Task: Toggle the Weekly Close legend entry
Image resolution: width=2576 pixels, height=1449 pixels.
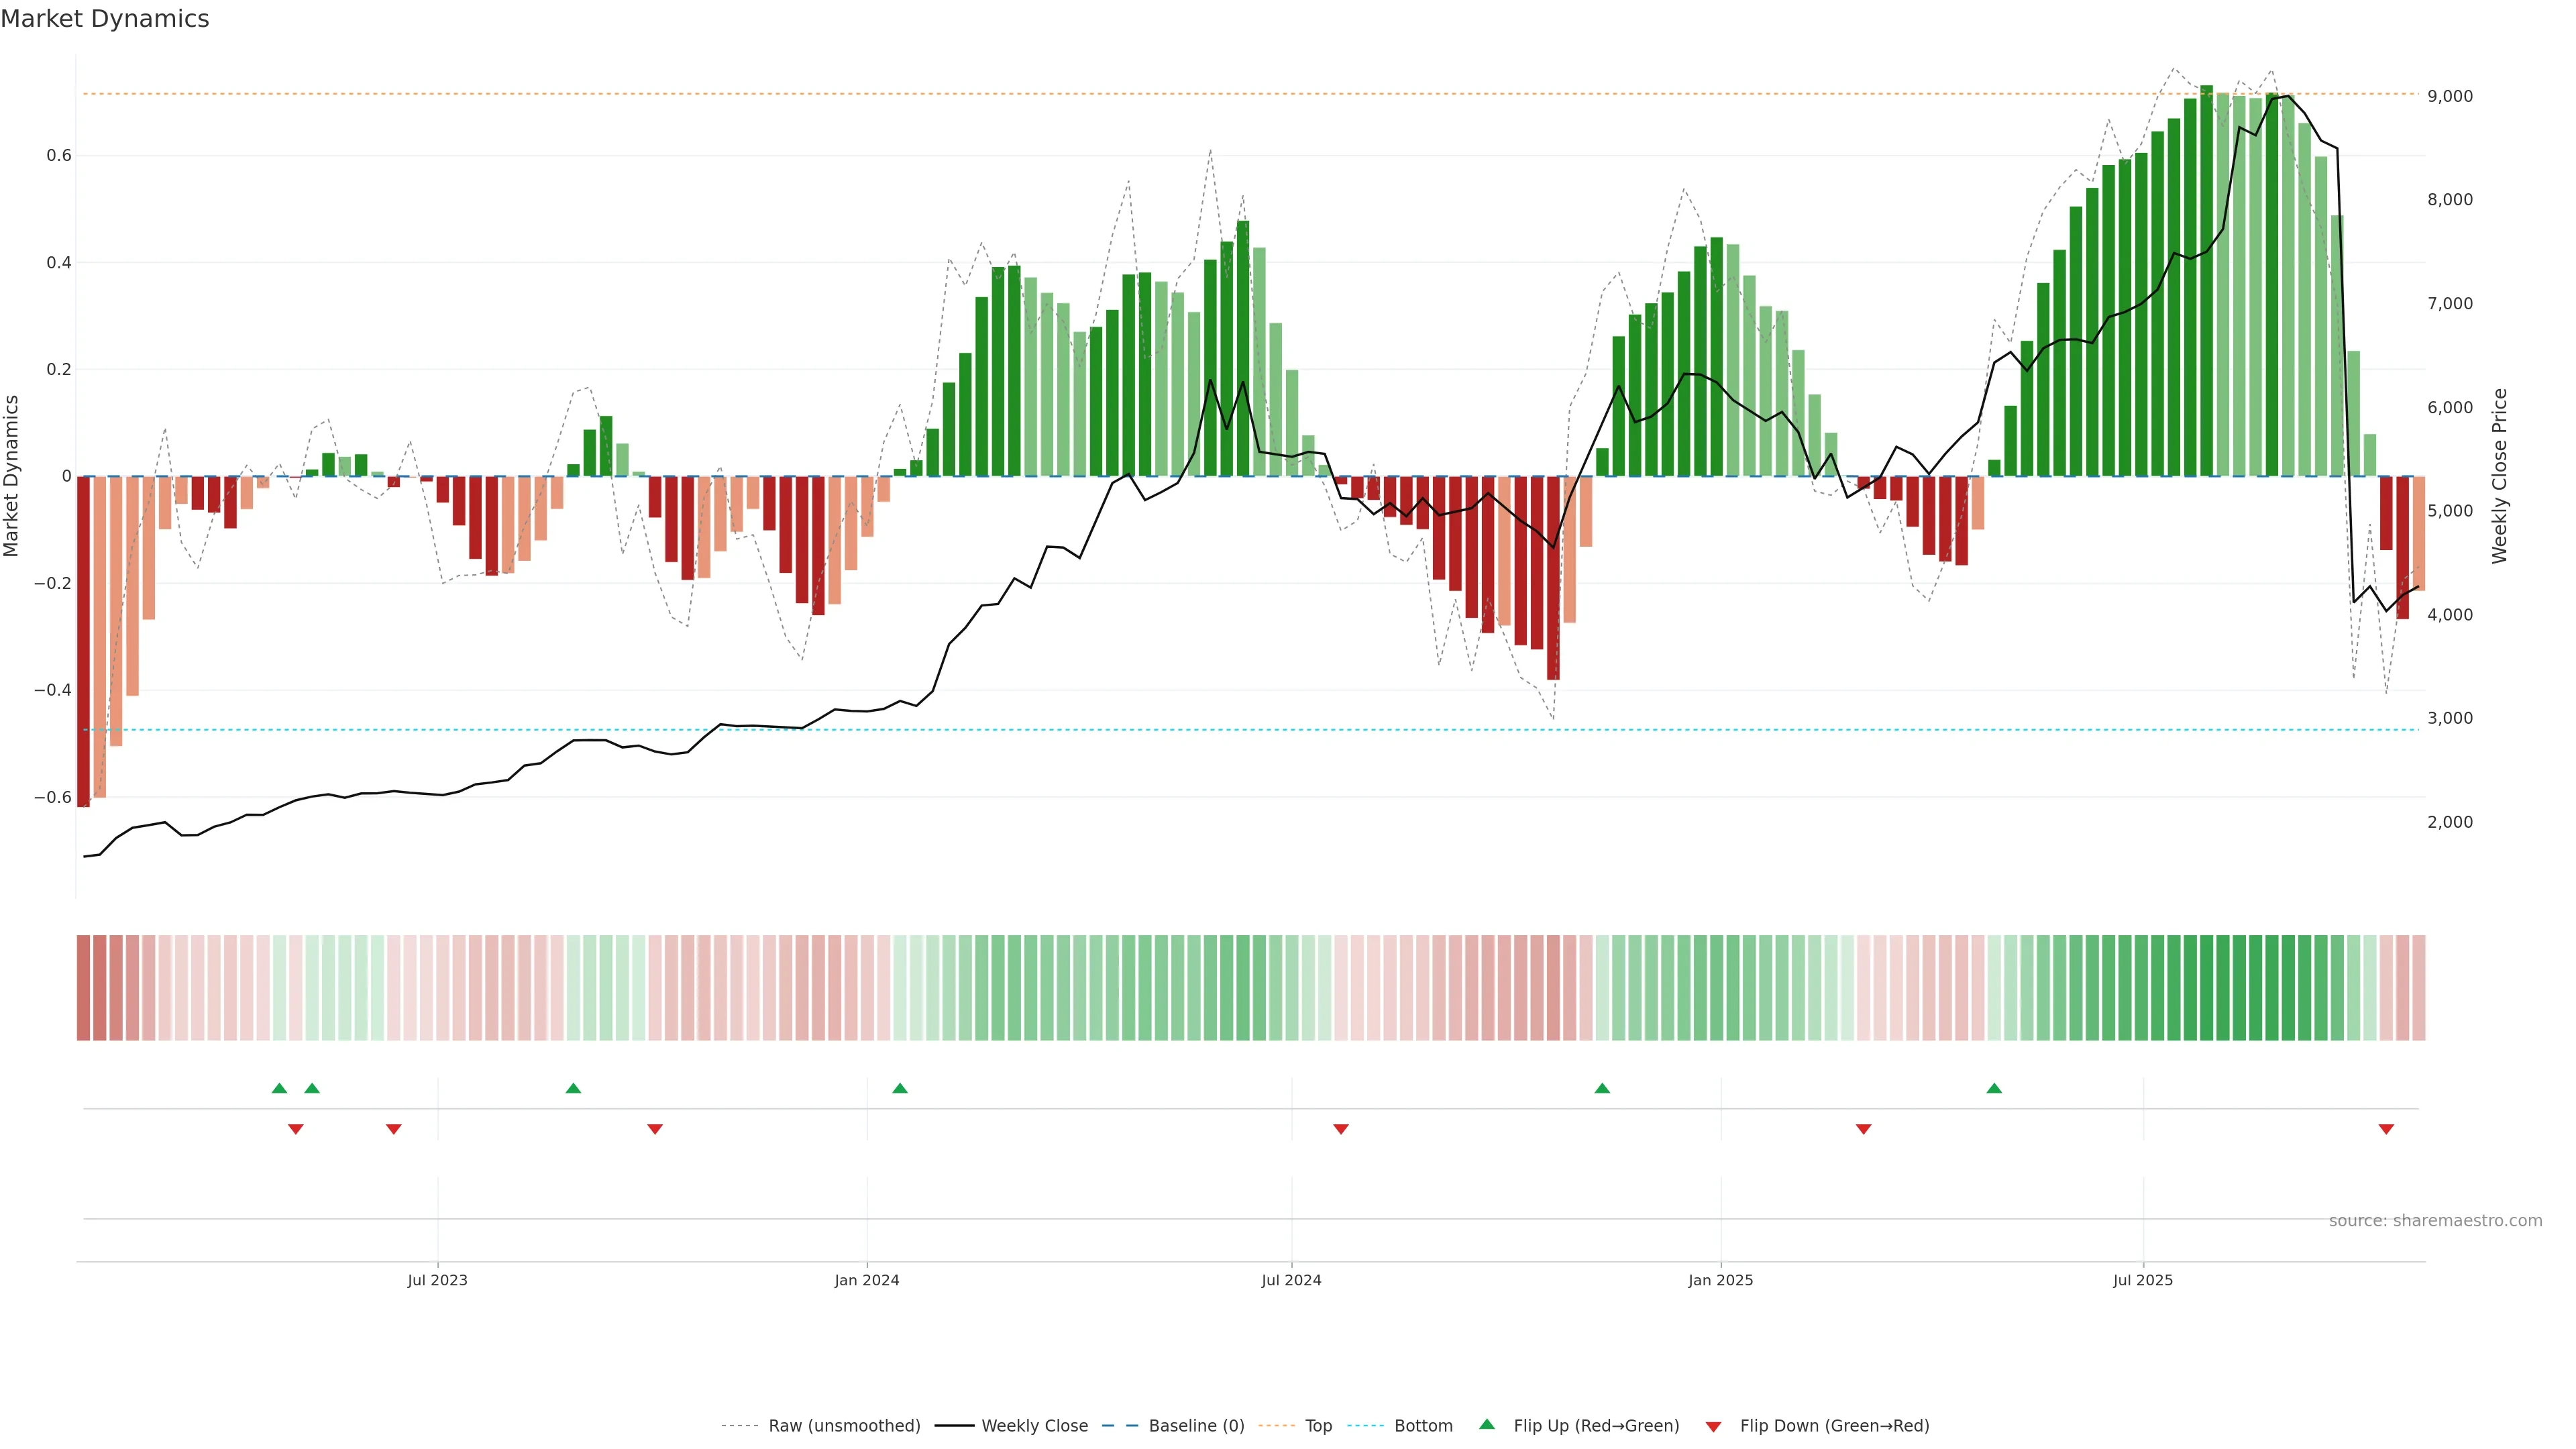Action: click(x=1034, y=1426)
